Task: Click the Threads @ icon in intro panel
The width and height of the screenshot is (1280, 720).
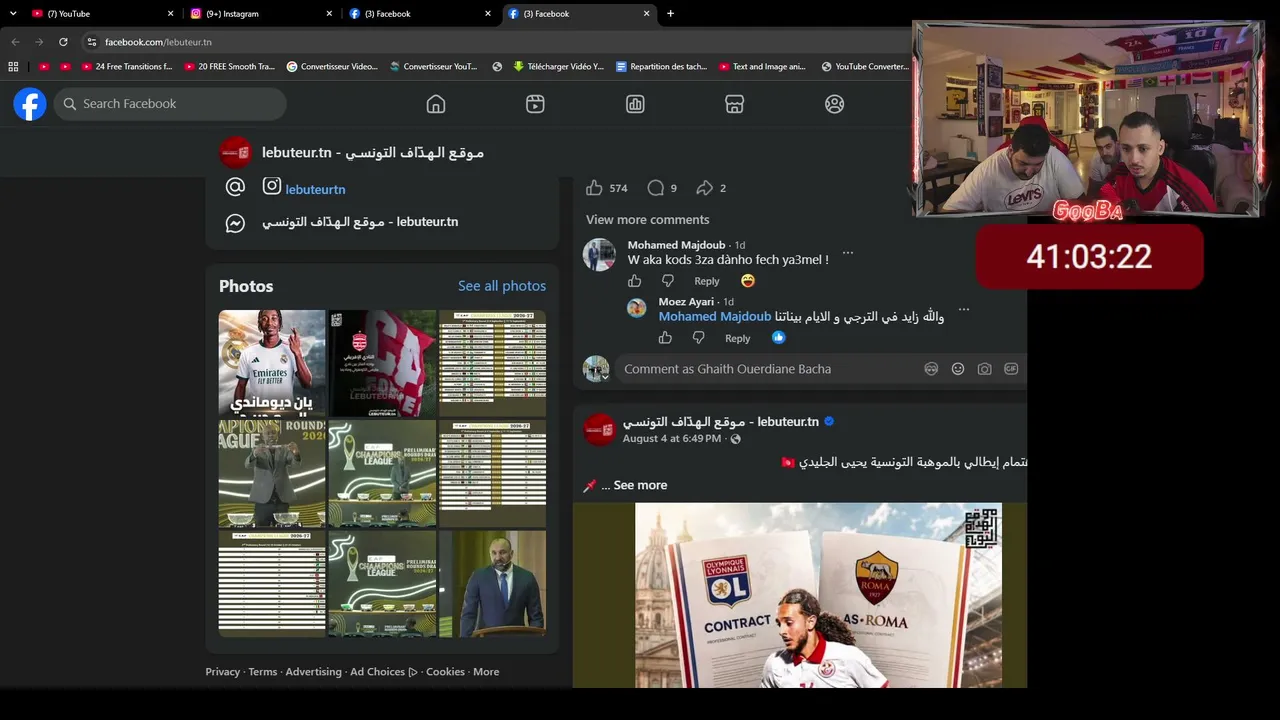Action: [235, 187]
